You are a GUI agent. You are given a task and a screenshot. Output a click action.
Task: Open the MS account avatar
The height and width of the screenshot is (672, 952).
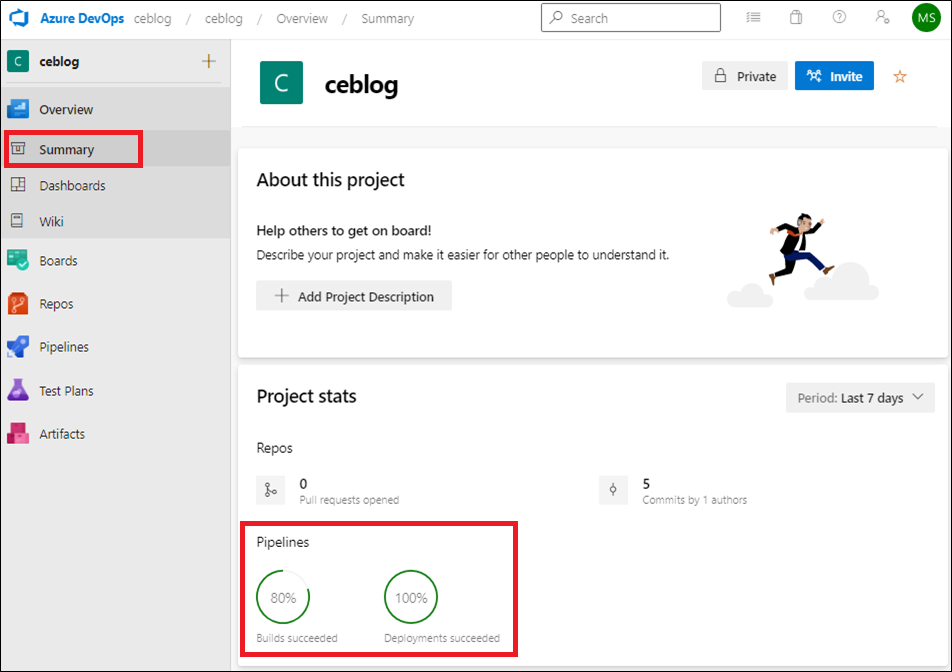click(926, 18)
